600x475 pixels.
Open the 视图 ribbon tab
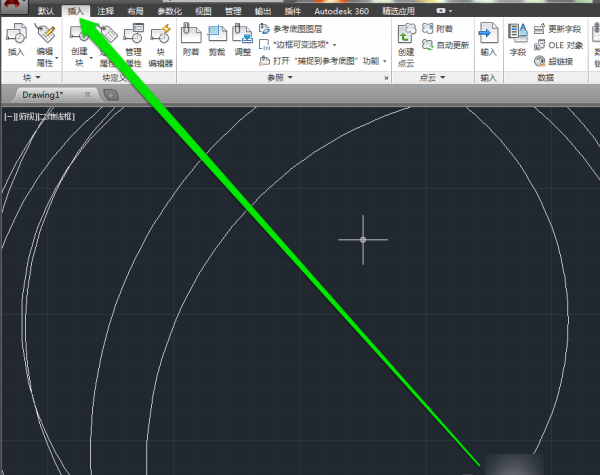coord(203,10)
